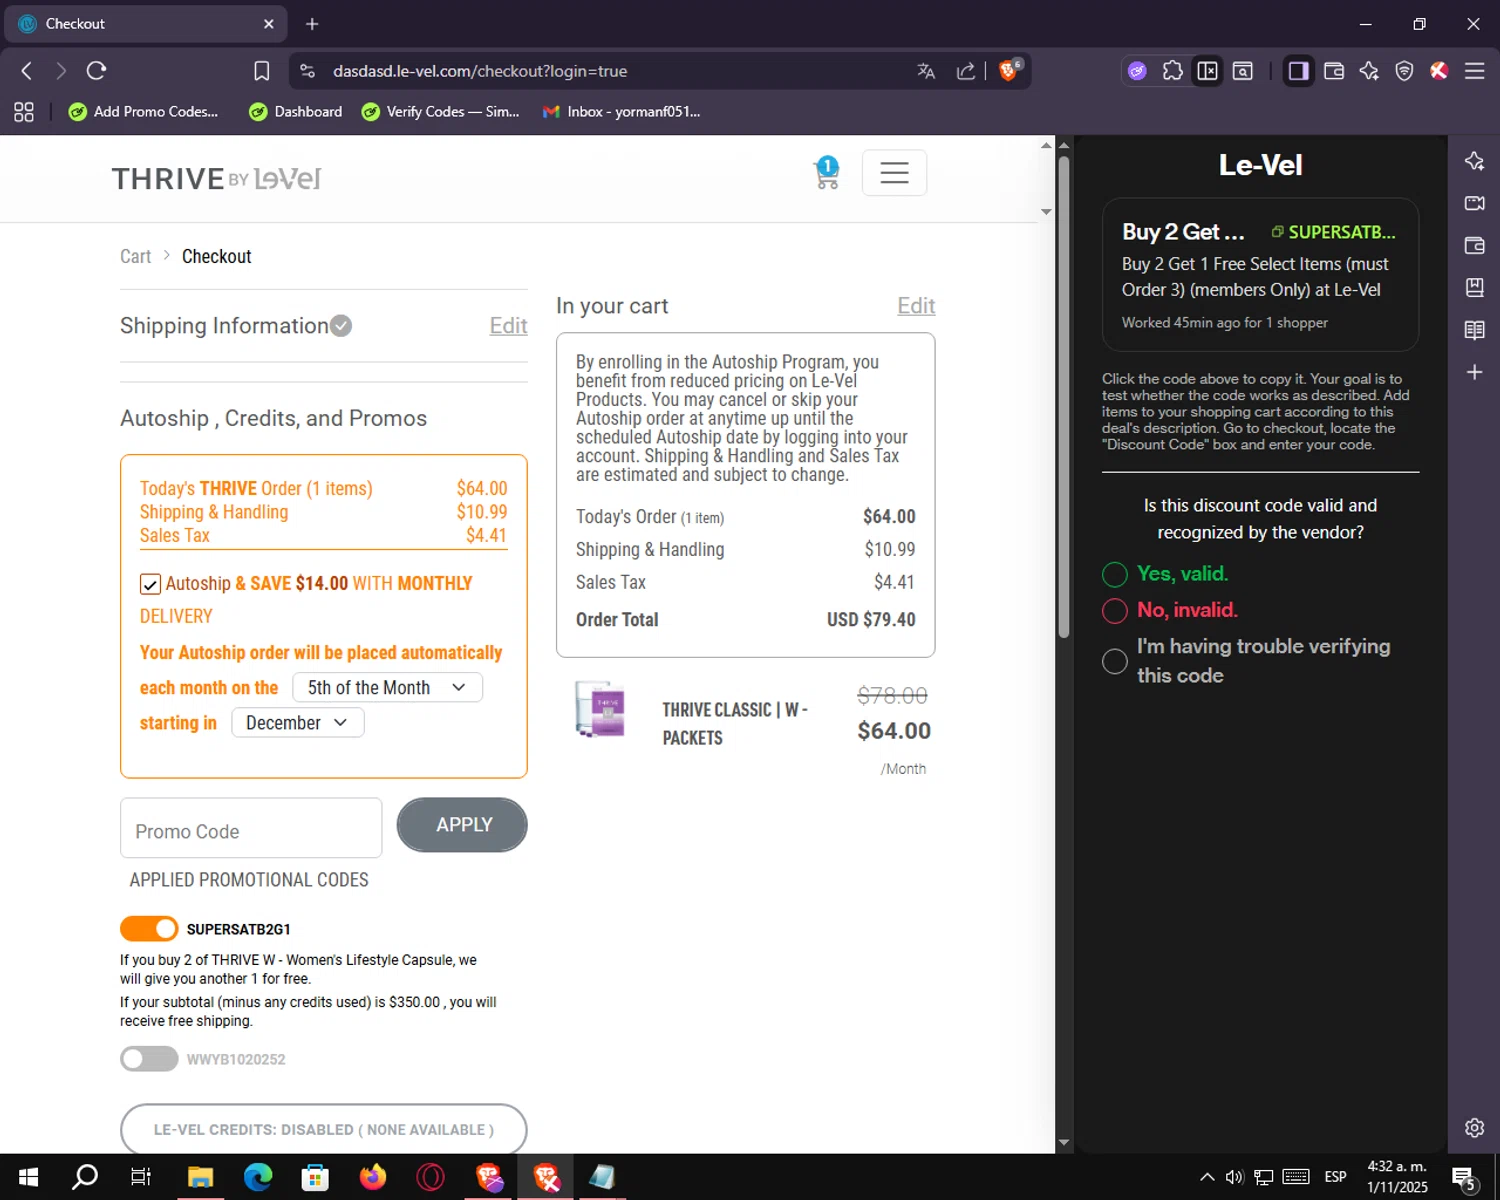Open the sidebar settings gear icon
Viewport: 1500px width, 1200px height.
point(1474,1128)
